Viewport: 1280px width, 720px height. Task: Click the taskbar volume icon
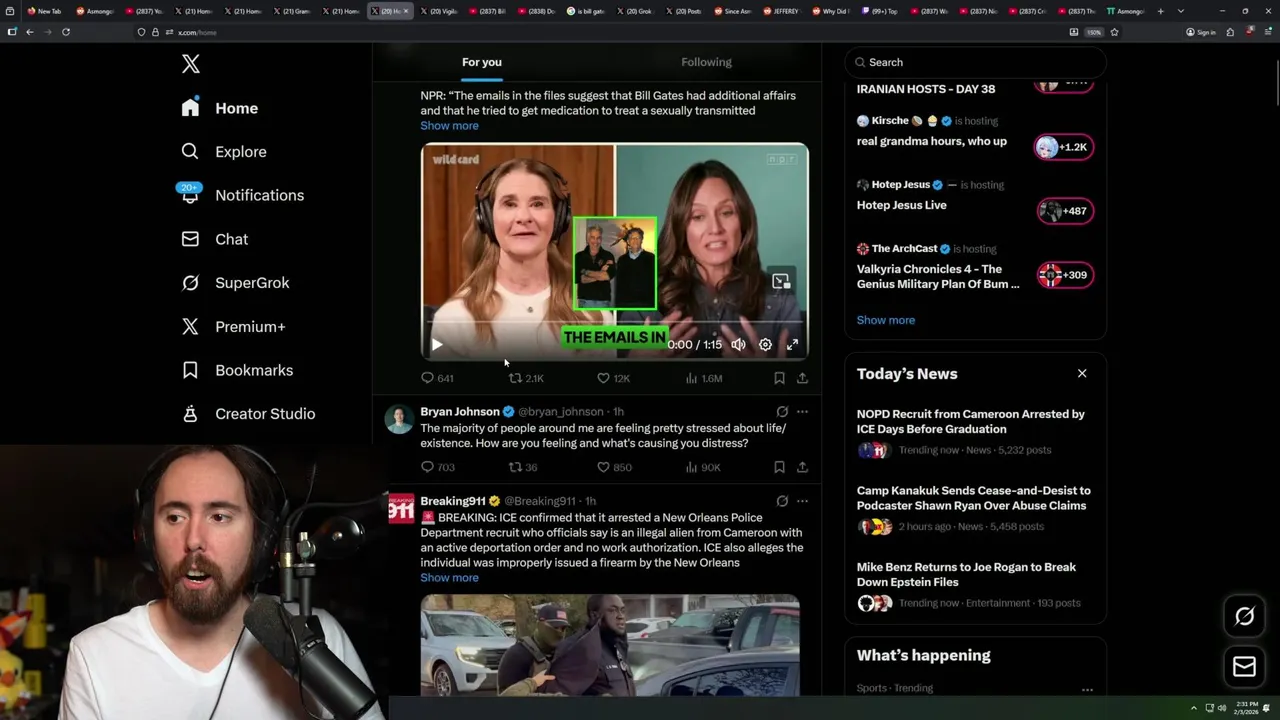[1222, 708]
